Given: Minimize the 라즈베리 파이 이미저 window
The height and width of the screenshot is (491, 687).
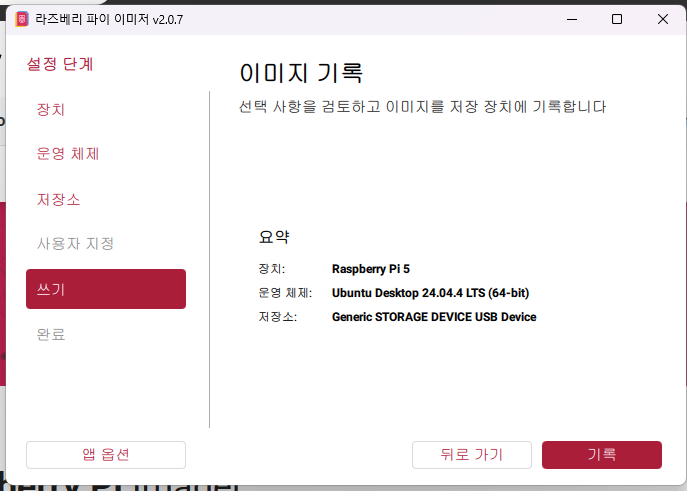Looking at the screenshot, I should click(572, 19).
